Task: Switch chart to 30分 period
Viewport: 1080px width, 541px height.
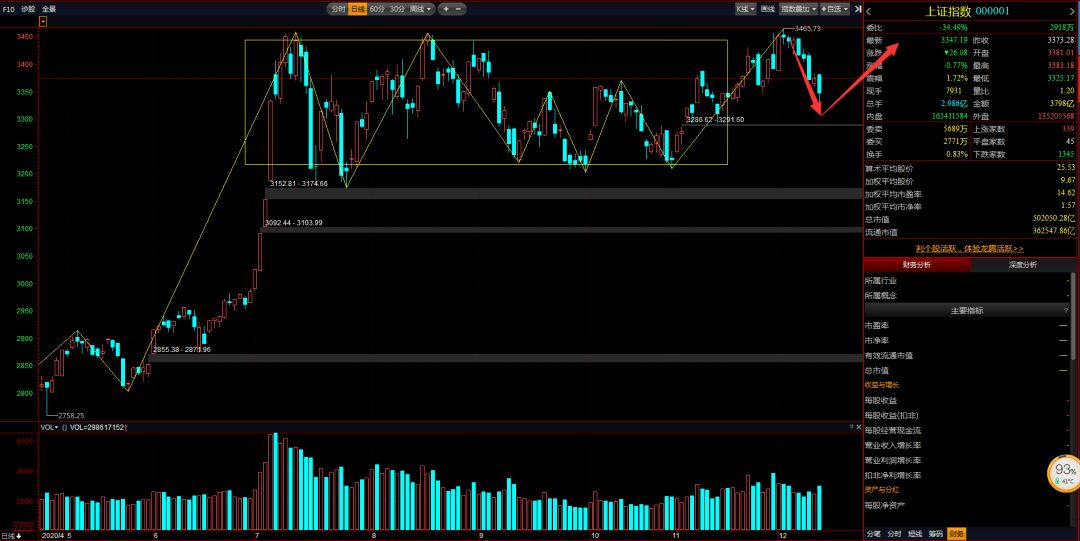Action: tap(397, 9)
